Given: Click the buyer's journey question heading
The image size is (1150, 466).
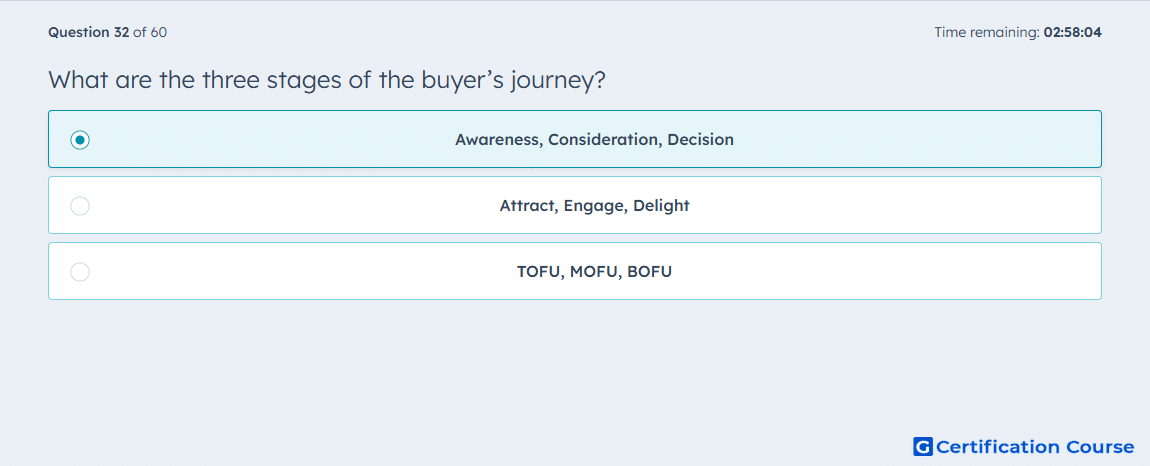Looking at the screenshot, I should [x=327, y=79].
